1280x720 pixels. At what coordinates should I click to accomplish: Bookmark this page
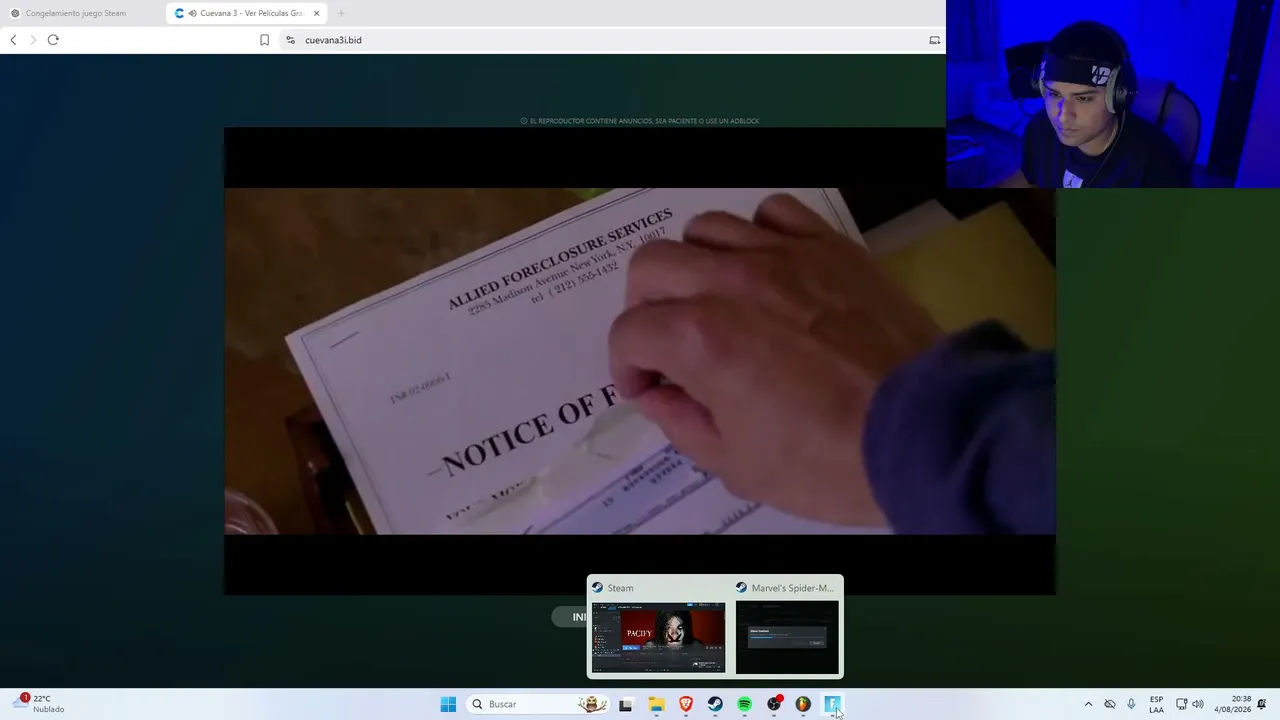point(264,40)
